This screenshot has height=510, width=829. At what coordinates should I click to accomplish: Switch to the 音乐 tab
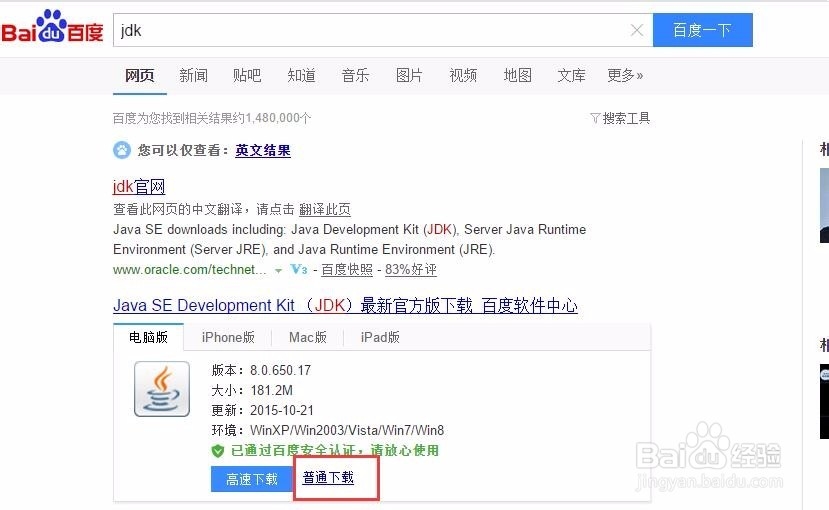point(355,76)
